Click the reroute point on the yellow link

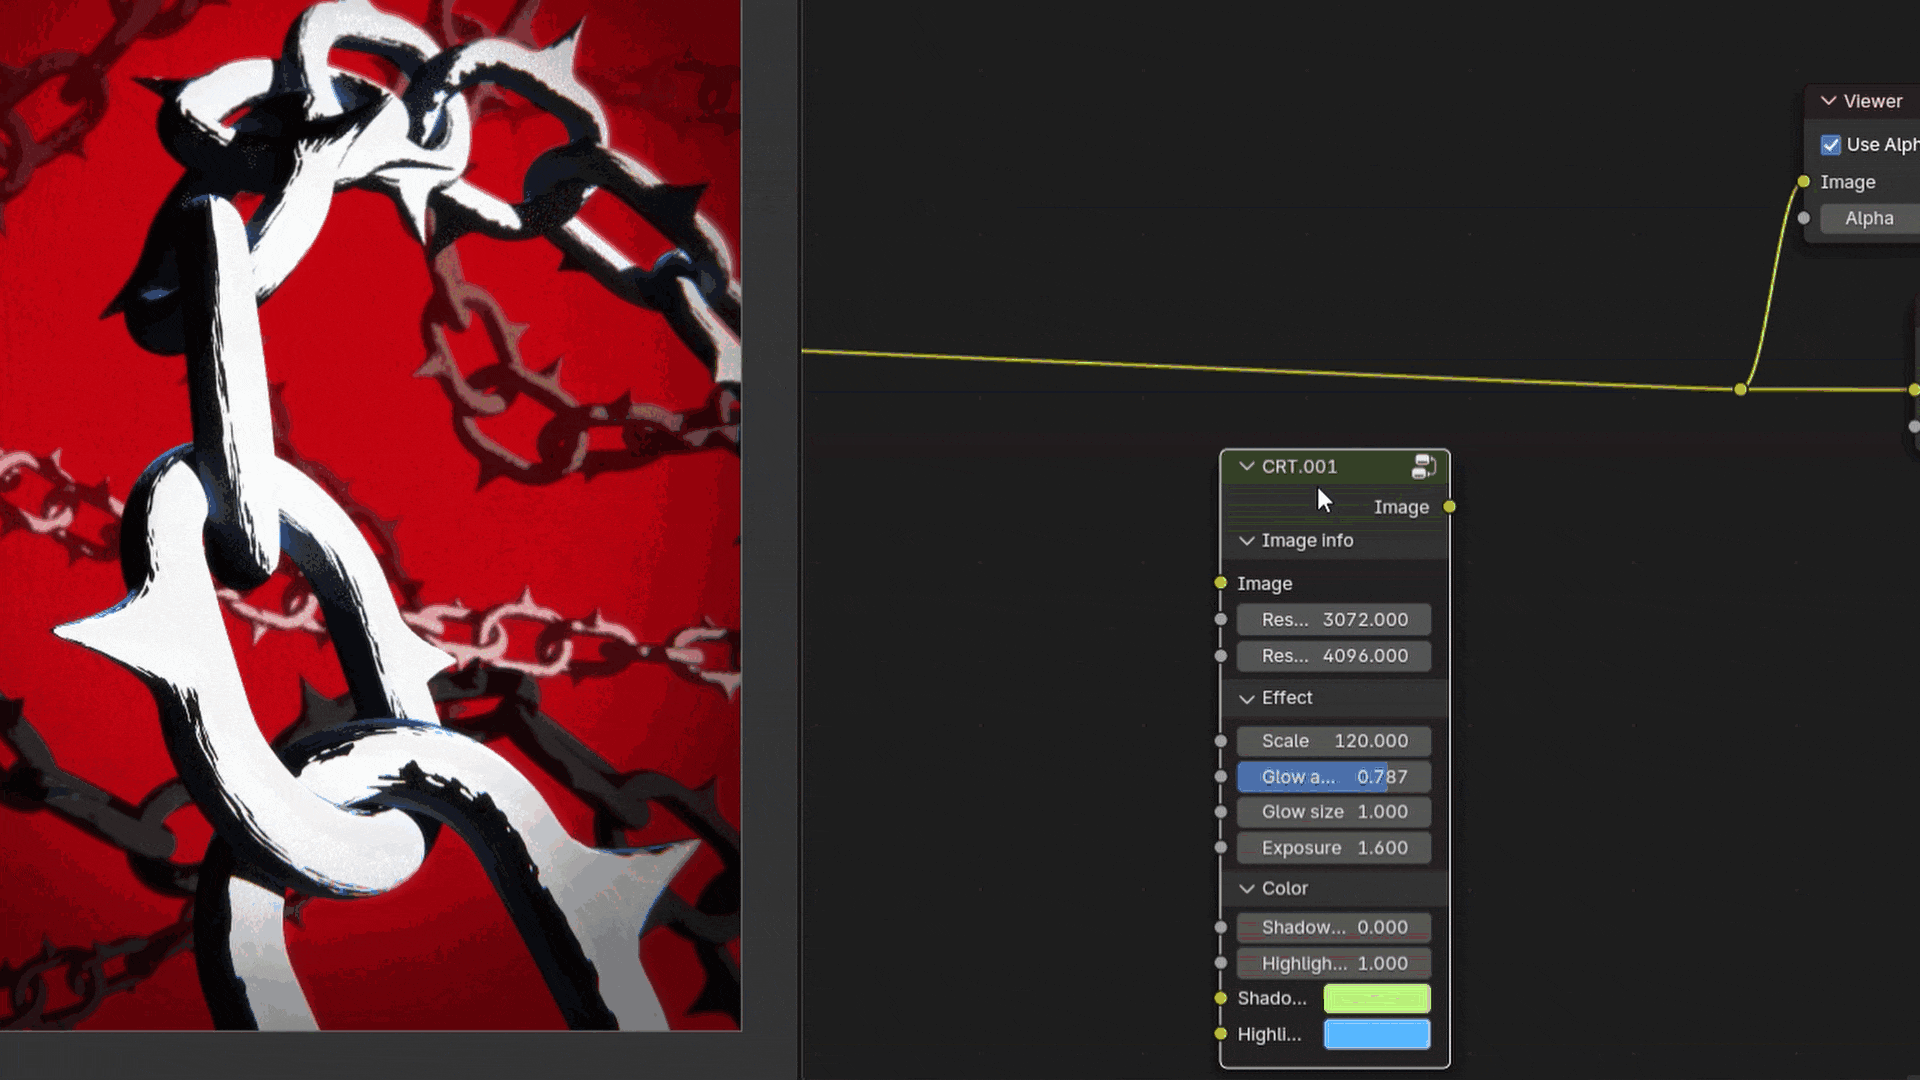point(1740,389)
